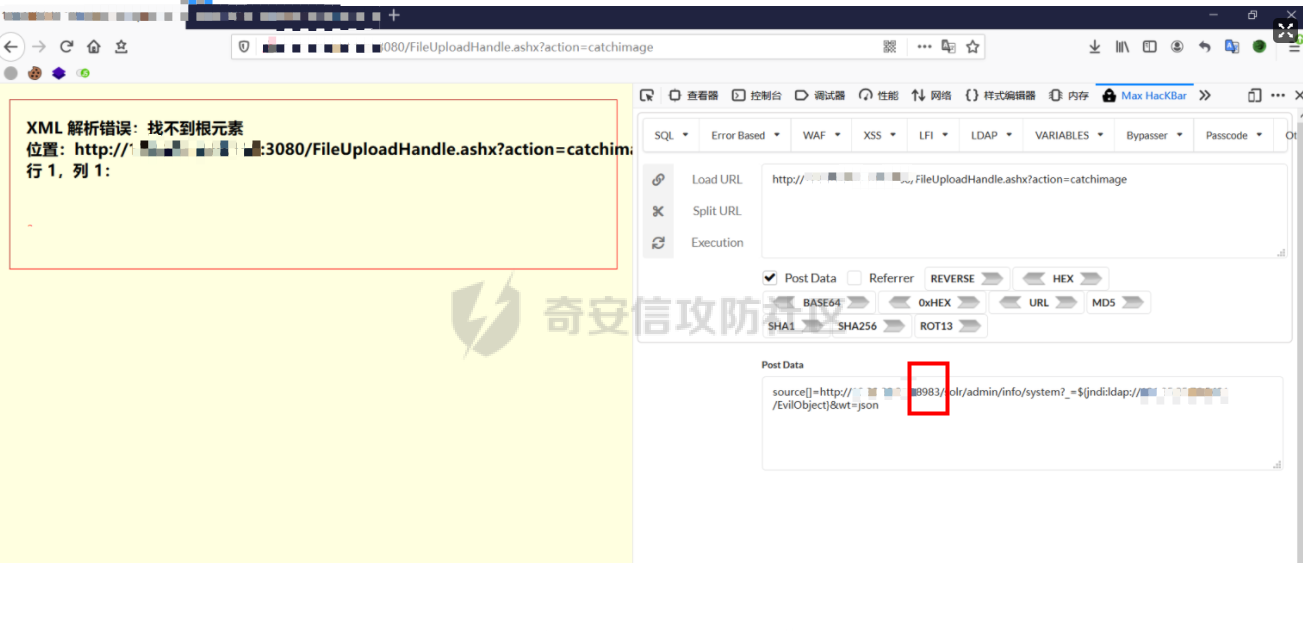
Task: Activate the devtools element picker icon
Action: pos(647,96)
